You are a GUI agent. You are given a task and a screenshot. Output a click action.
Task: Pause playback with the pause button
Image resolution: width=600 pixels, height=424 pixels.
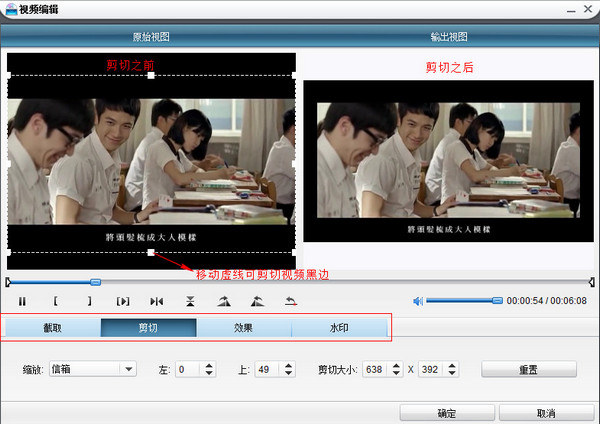[x=22, y=302]
